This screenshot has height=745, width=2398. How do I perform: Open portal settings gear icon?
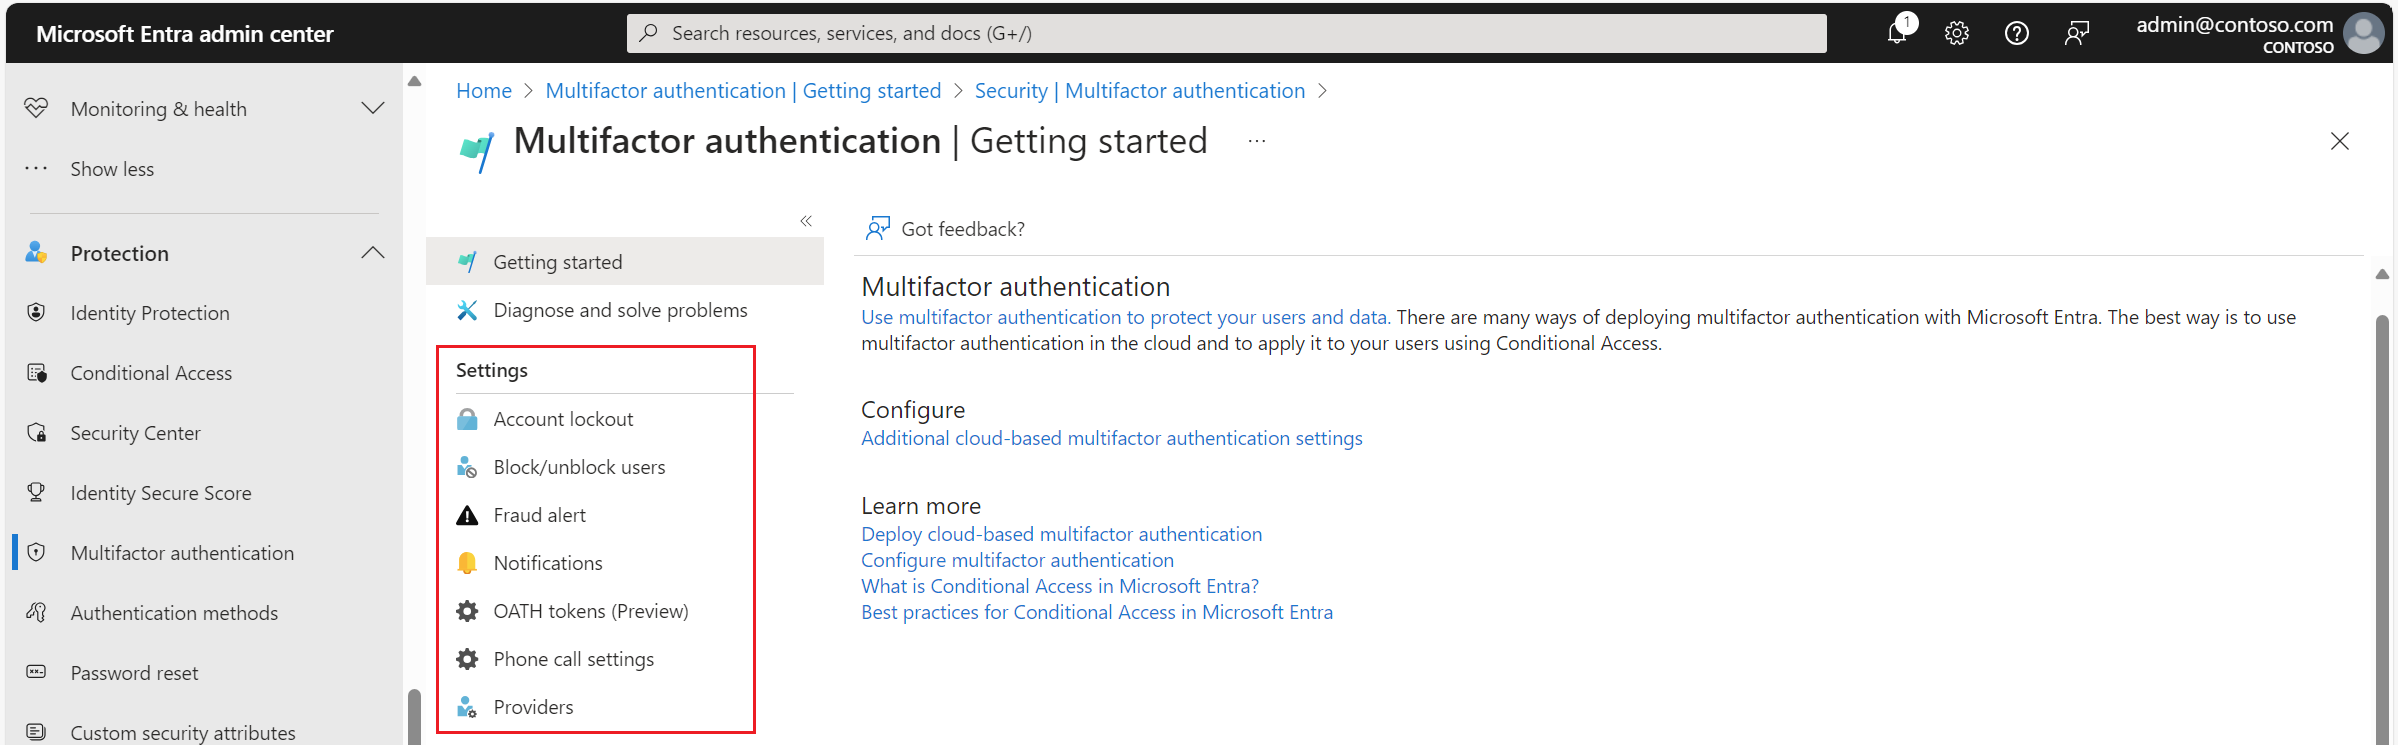[1957, 33]
